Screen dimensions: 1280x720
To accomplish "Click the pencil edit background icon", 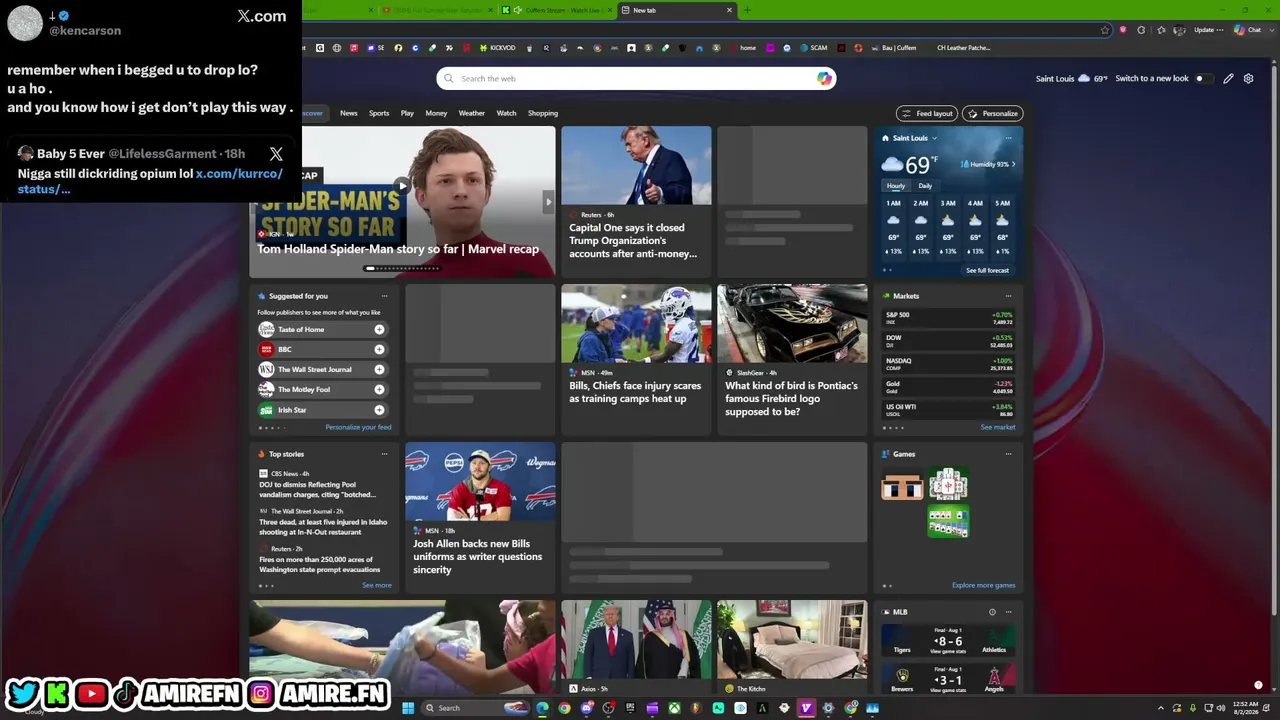I will click(x=1228, y=78).
